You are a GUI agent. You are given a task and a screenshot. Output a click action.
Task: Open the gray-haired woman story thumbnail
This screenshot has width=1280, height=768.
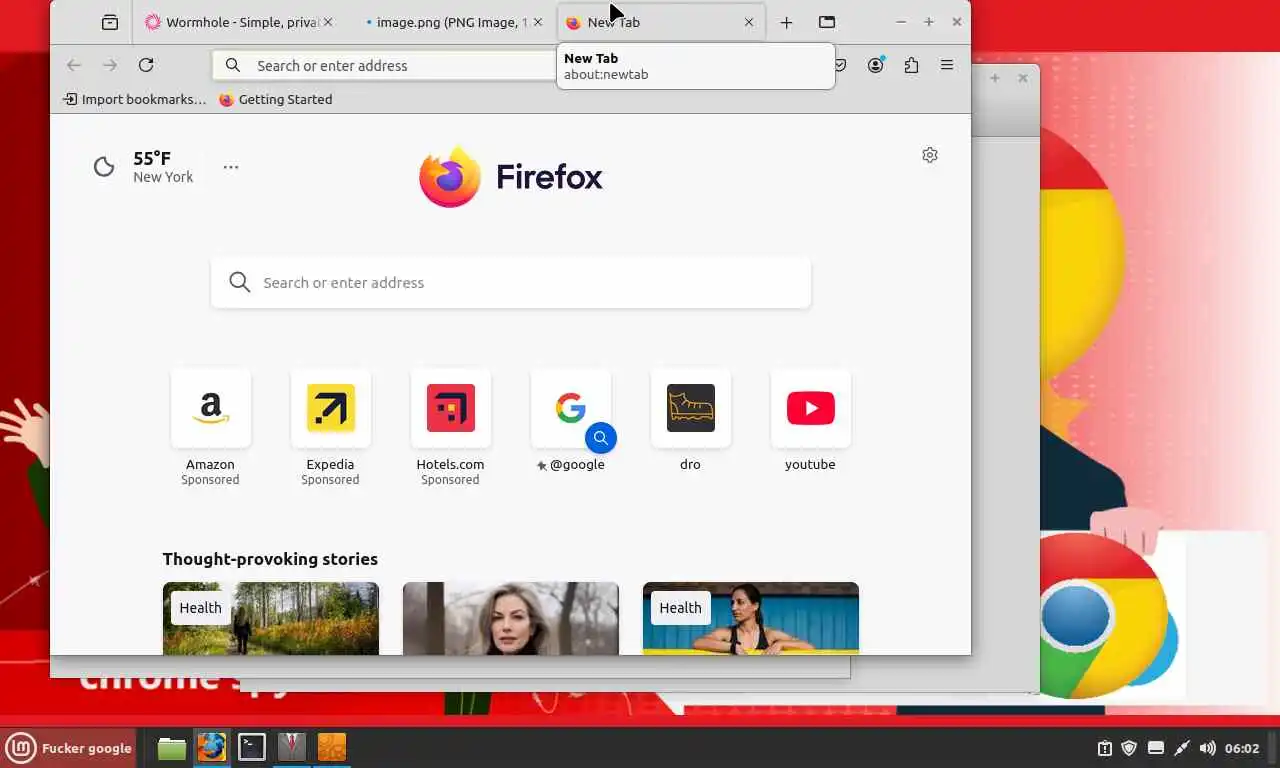[x=511, y=618]
